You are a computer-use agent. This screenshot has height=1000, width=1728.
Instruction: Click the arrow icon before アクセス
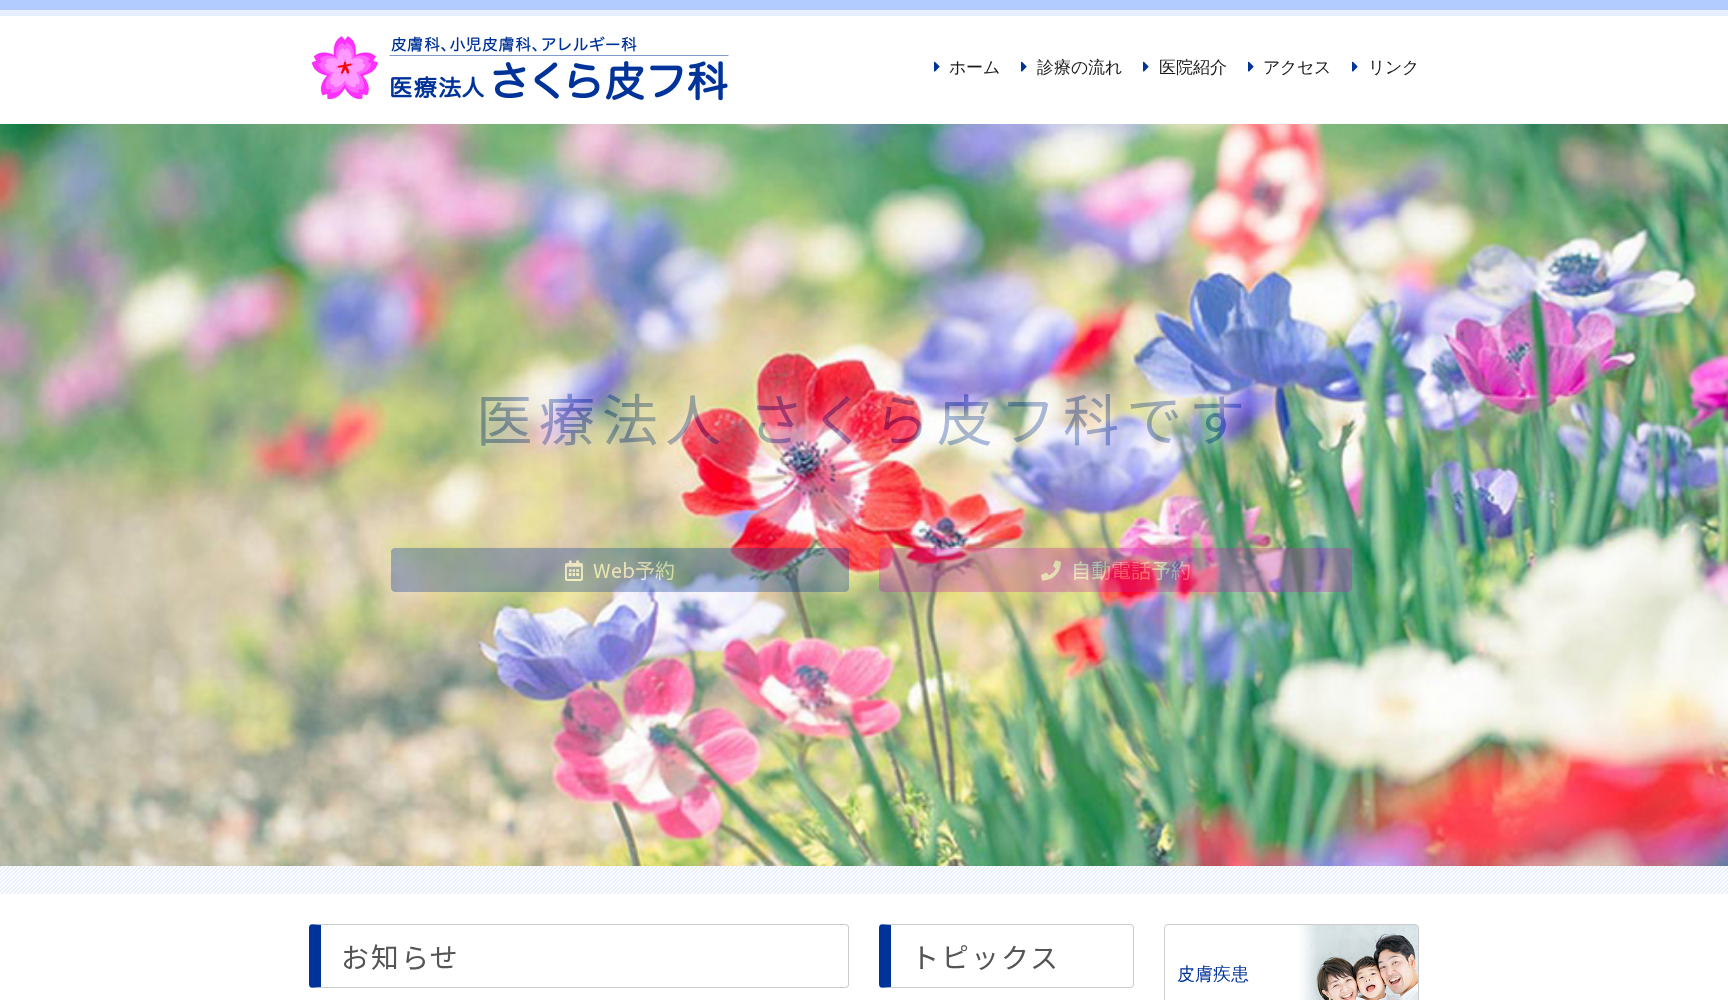click(1249, 67)
